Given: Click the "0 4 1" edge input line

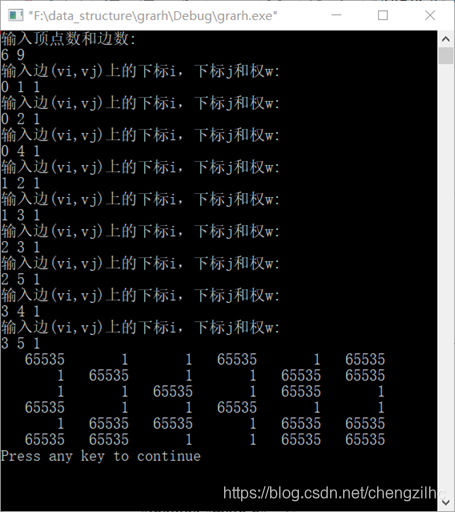Looking at the screenshot, I should (x=21, y=151).
